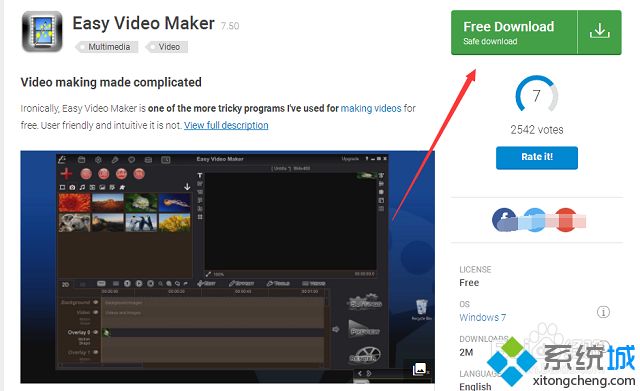Image resolution: width=640 pixels, height=391 pixels.
Task: Click the Rate it! button
Action: click(536, 158)
